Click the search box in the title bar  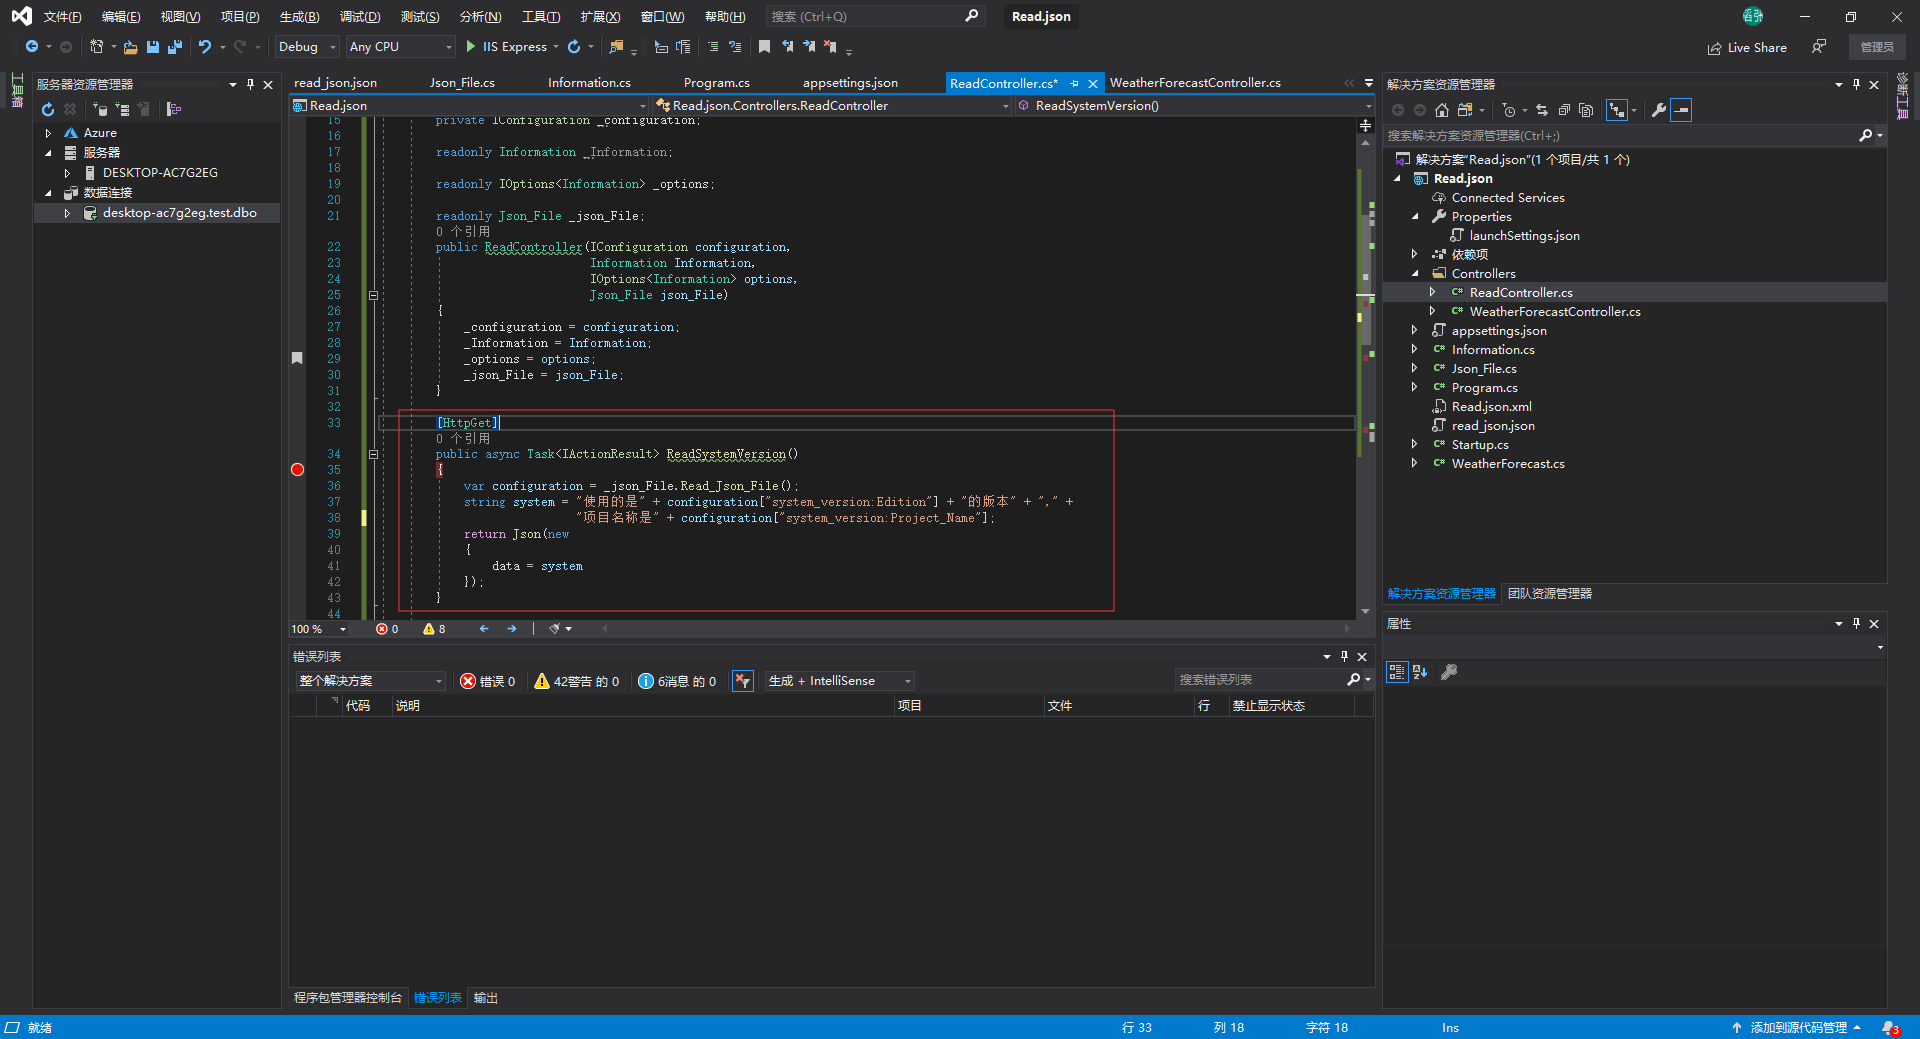click(x=875, y=17)
